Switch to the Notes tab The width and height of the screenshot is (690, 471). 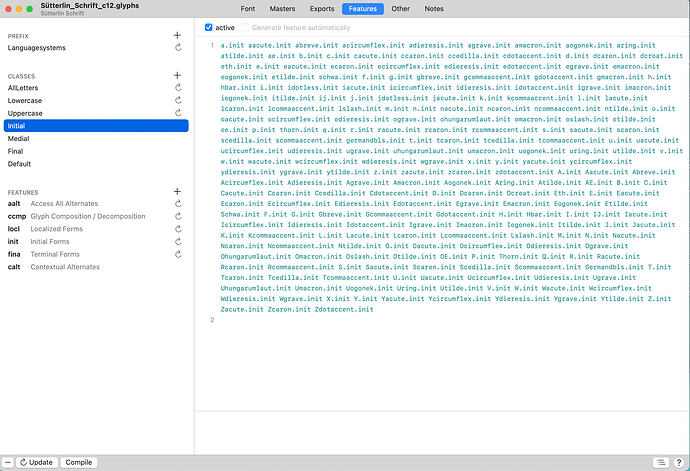[434, 9]
